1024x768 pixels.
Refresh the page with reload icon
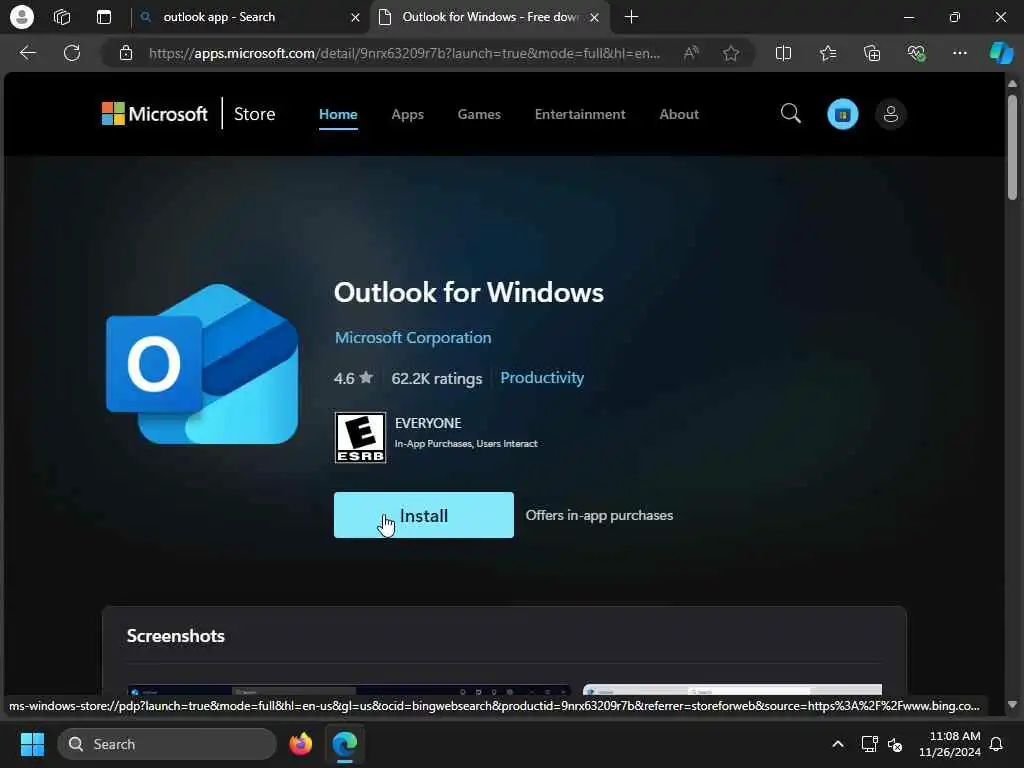[72, 53]
